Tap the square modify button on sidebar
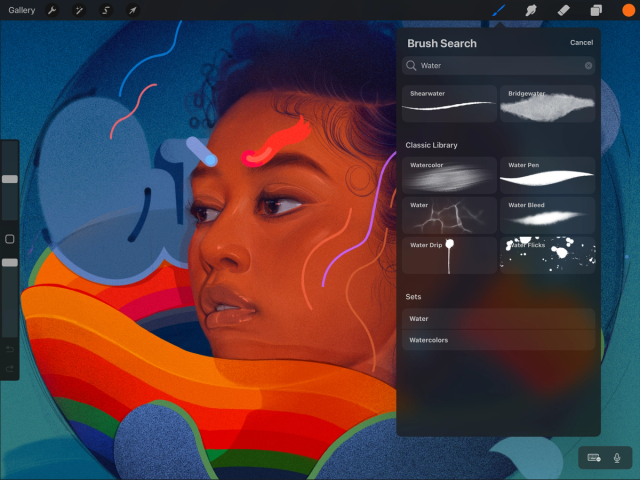 (10, 239)
